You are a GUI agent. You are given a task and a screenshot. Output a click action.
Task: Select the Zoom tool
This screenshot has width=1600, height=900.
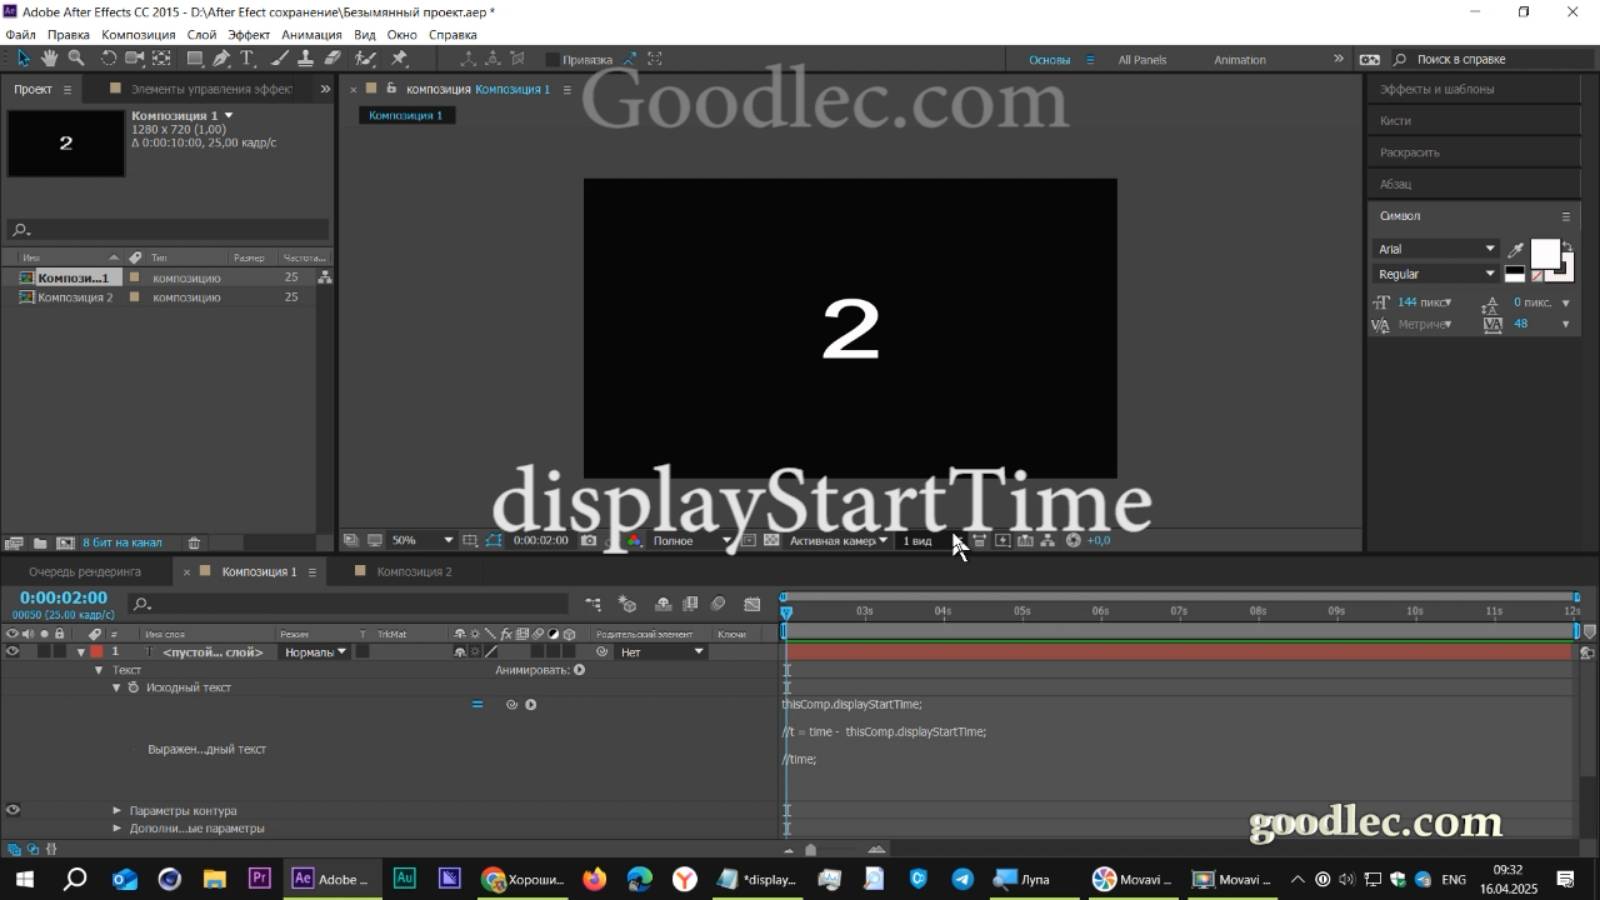pos(75,58)
